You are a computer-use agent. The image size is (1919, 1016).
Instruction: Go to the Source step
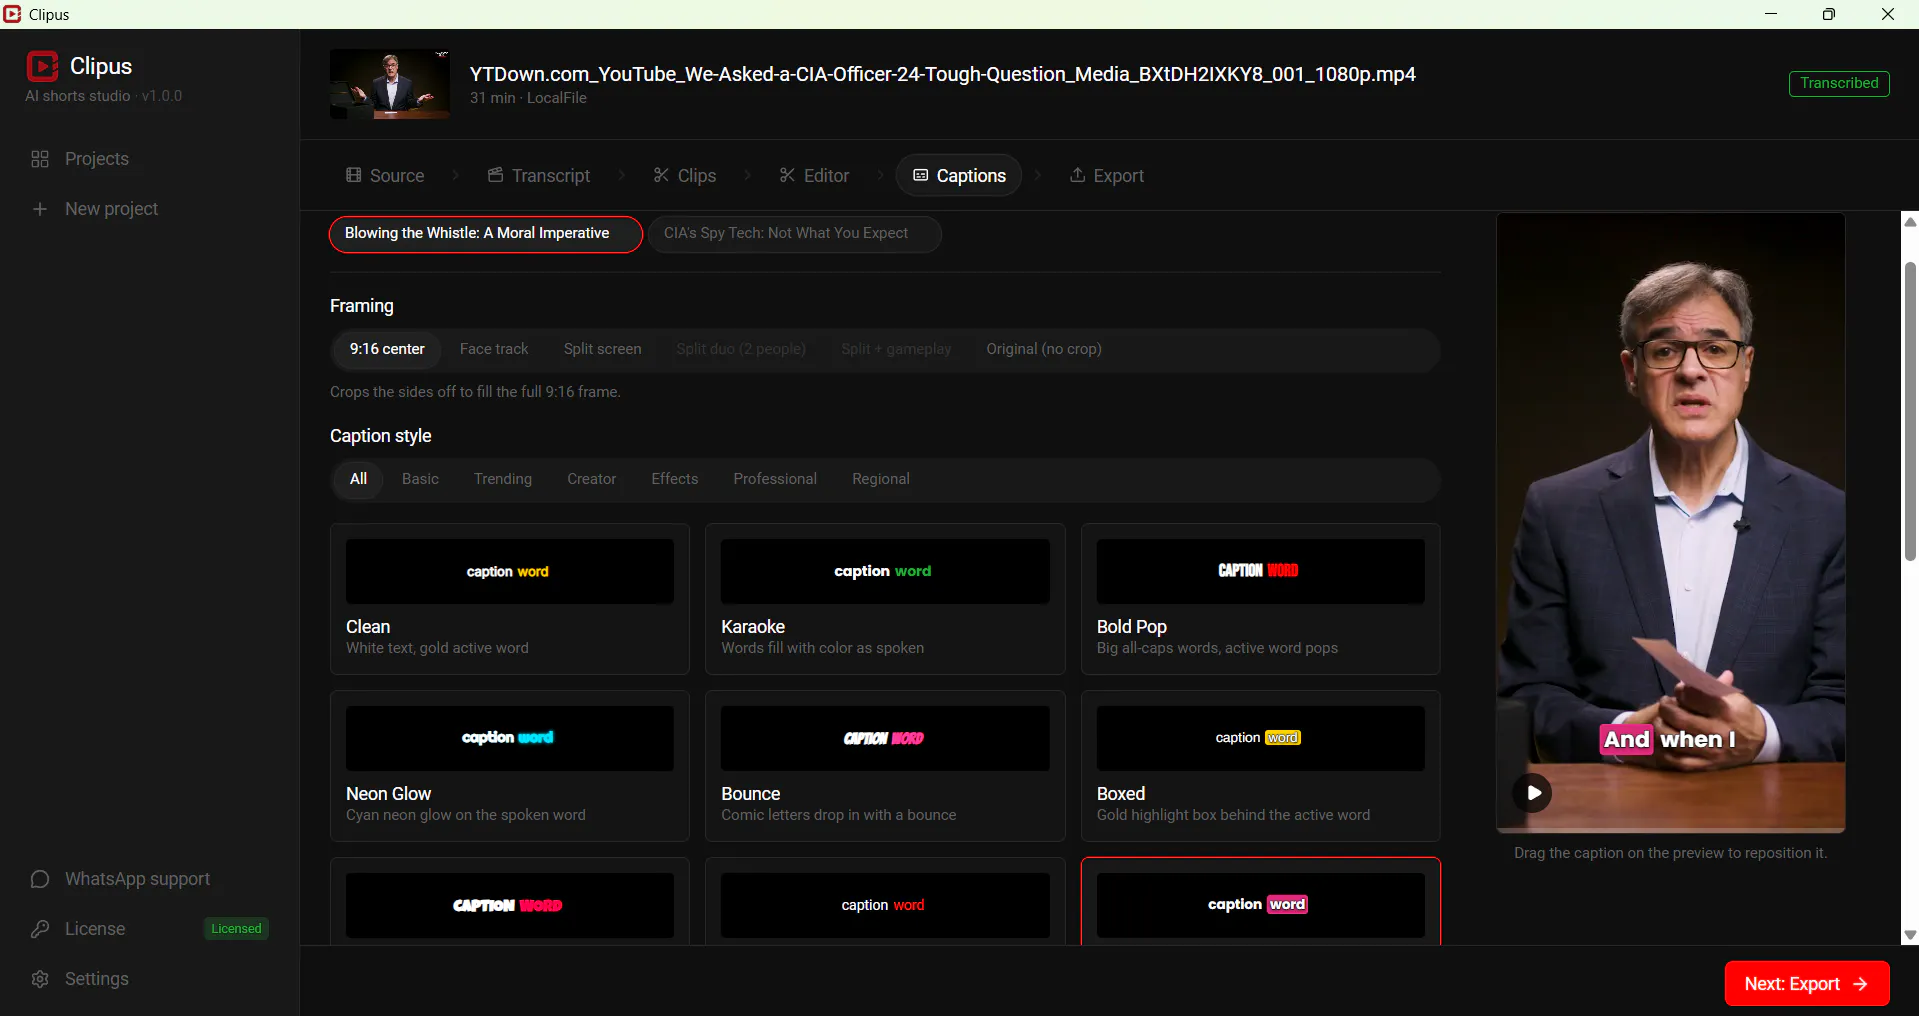385,175
